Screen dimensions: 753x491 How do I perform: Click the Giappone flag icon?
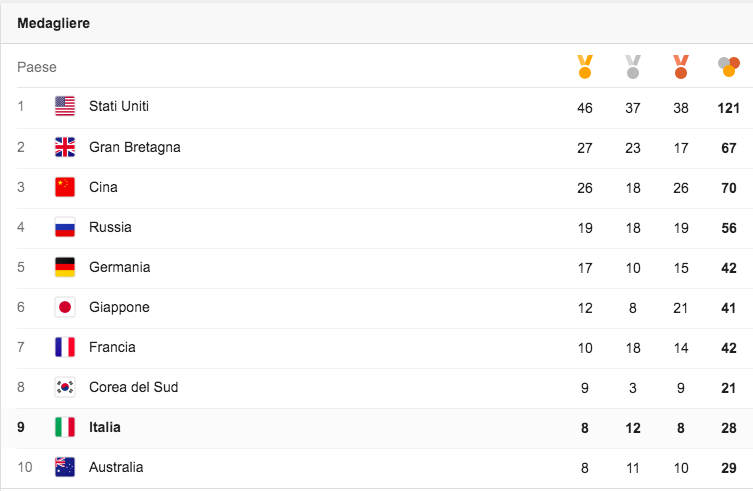coord(65,307)
